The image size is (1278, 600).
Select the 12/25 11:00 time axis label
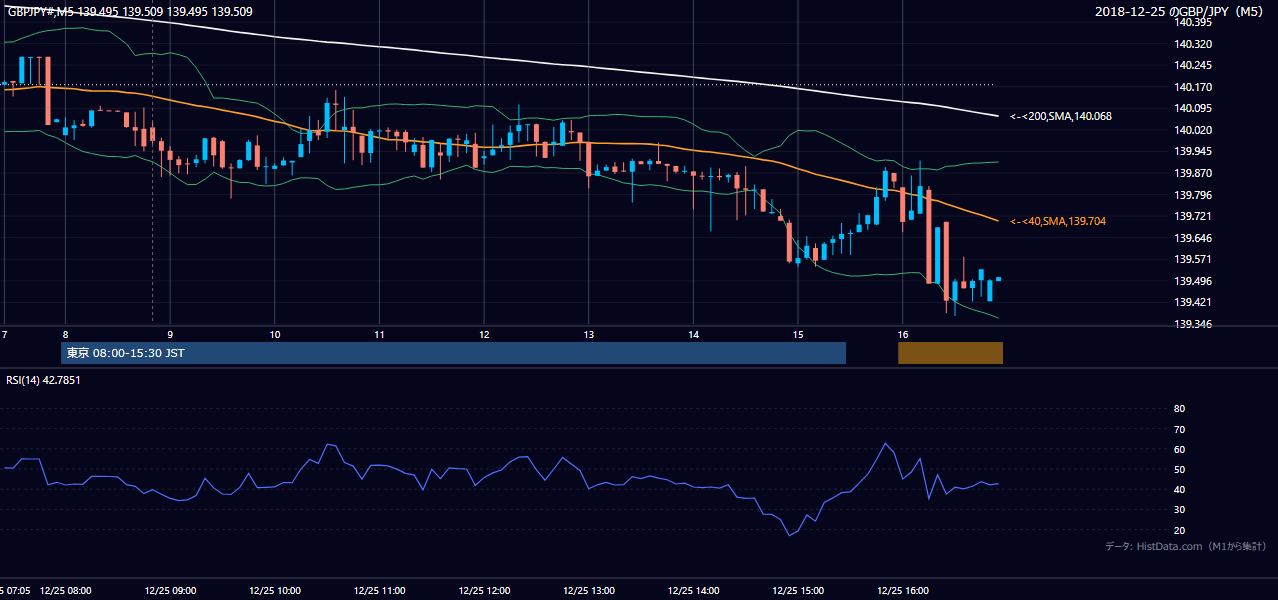click(x=379, y=591)
